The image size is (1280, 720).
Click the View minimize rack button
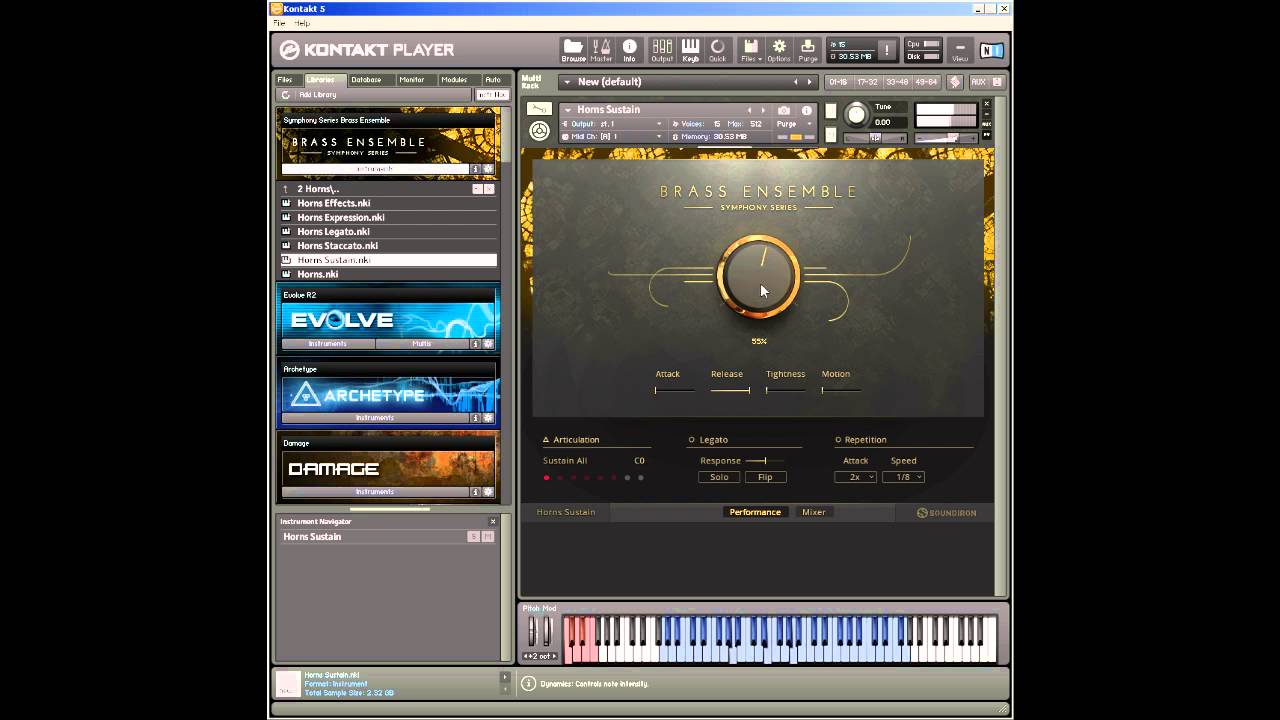(960, 50)
